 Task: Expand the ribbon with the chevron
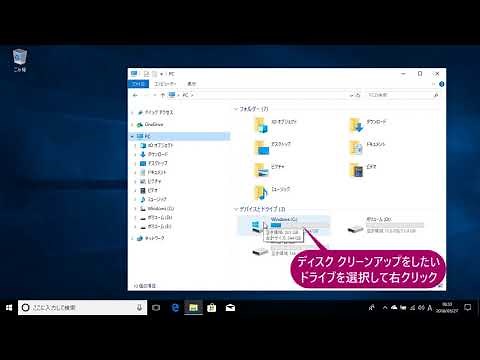(x=434, y=84)
